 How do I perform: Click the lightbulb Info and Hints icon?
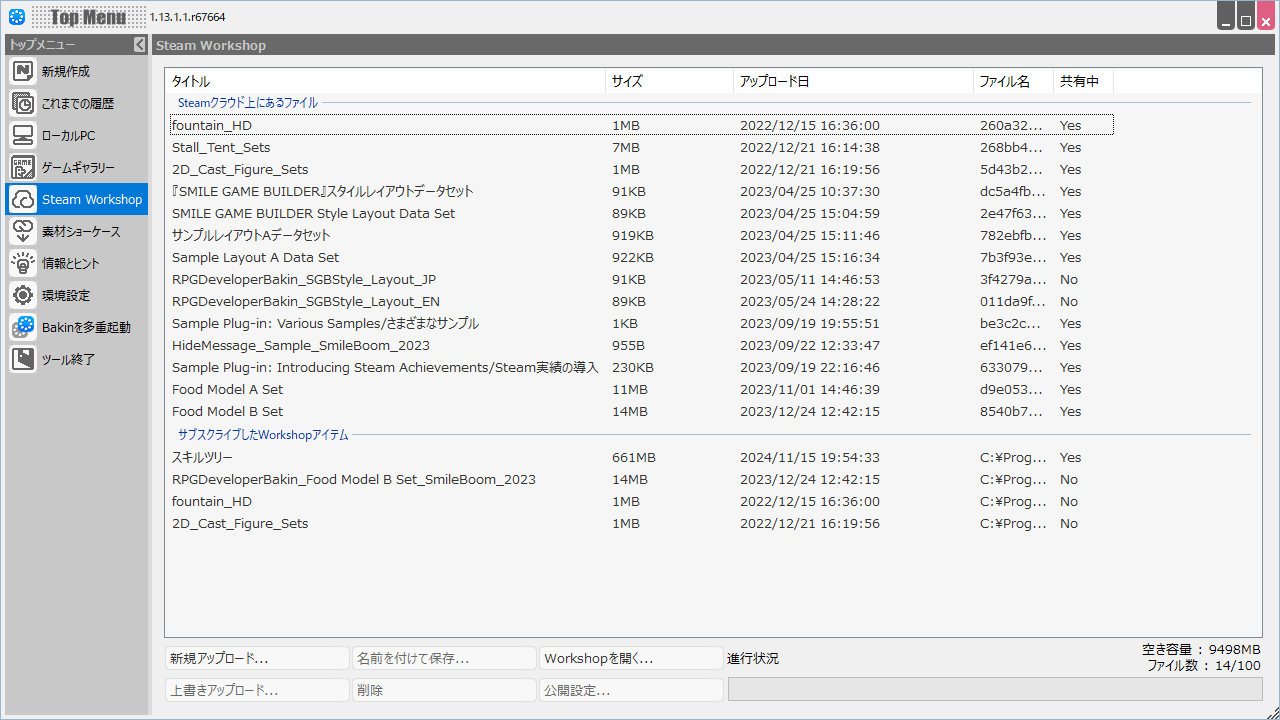[x=23, y=263]
